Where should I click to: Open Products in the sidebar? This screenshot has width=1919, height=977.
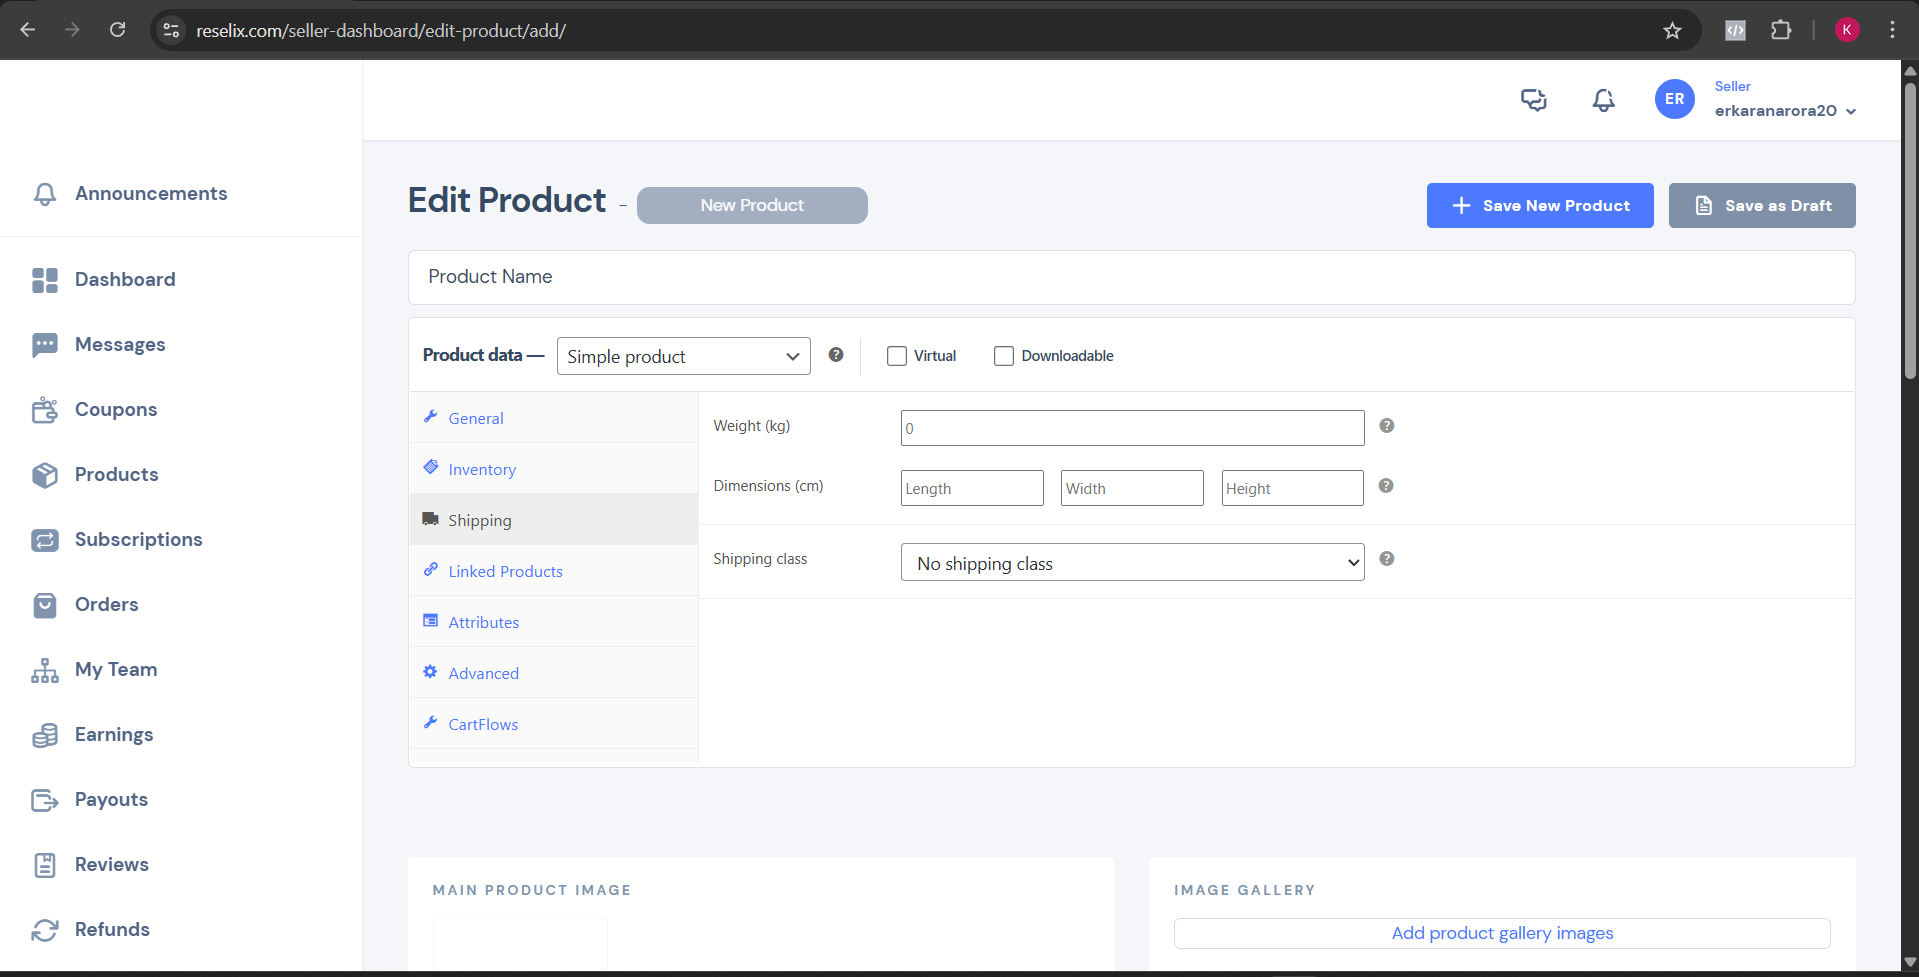116,475
